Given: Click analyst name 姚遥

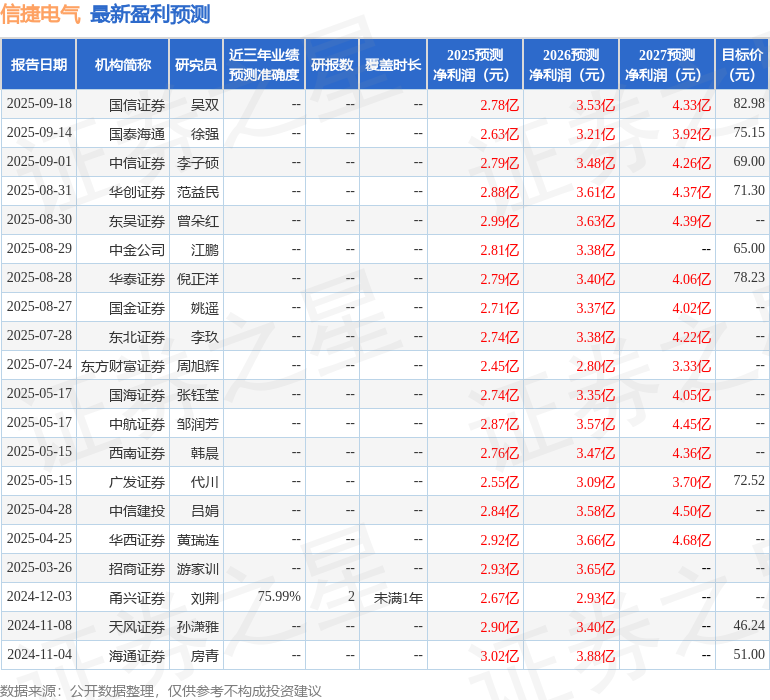Looking at the screenshot, I should [205, 308].
